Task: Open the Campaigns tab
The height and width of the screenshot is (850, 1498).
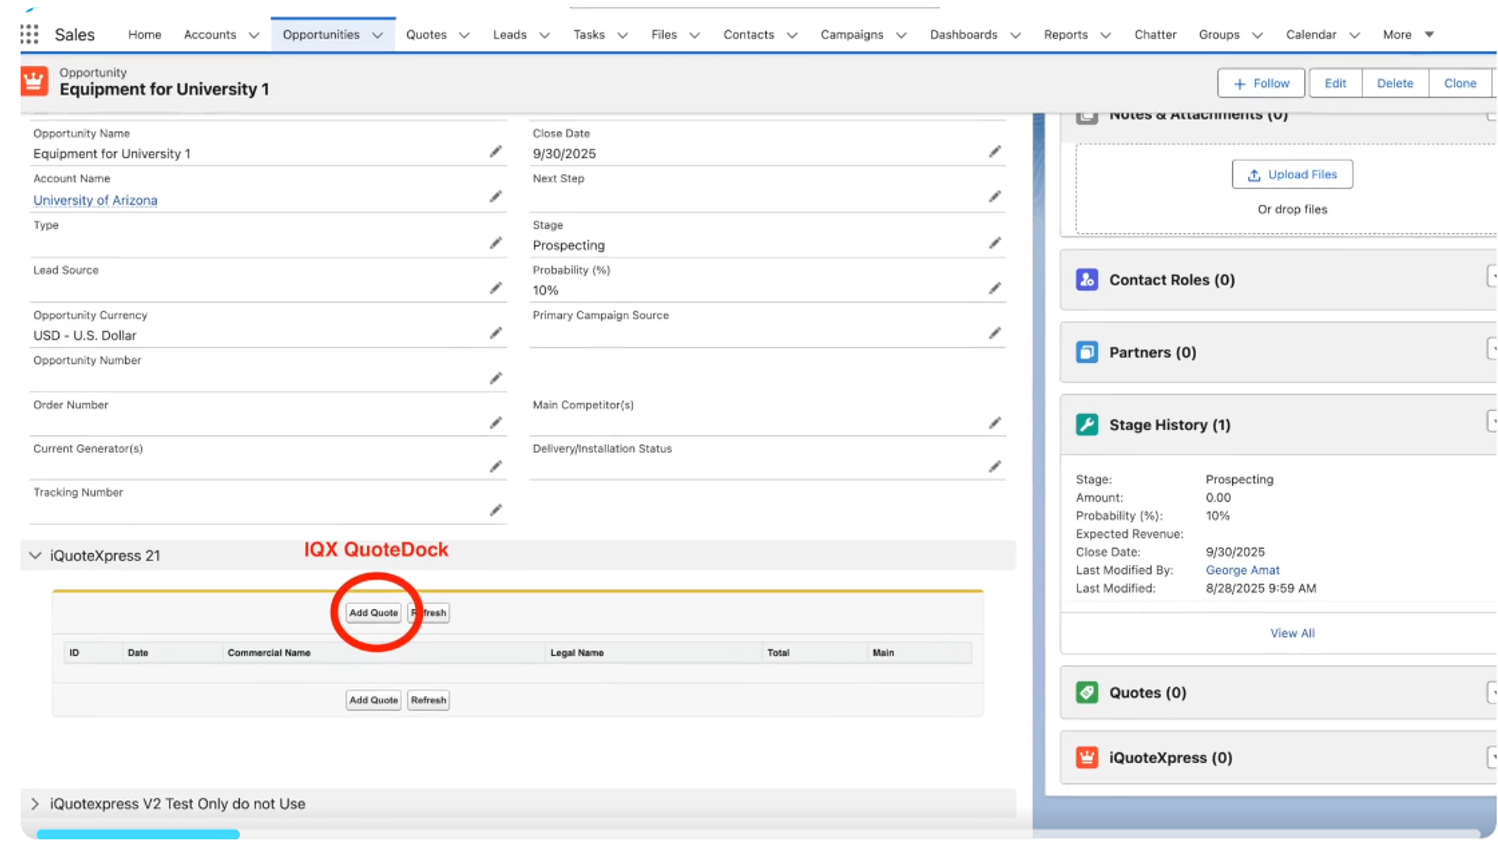Action: 852,35
